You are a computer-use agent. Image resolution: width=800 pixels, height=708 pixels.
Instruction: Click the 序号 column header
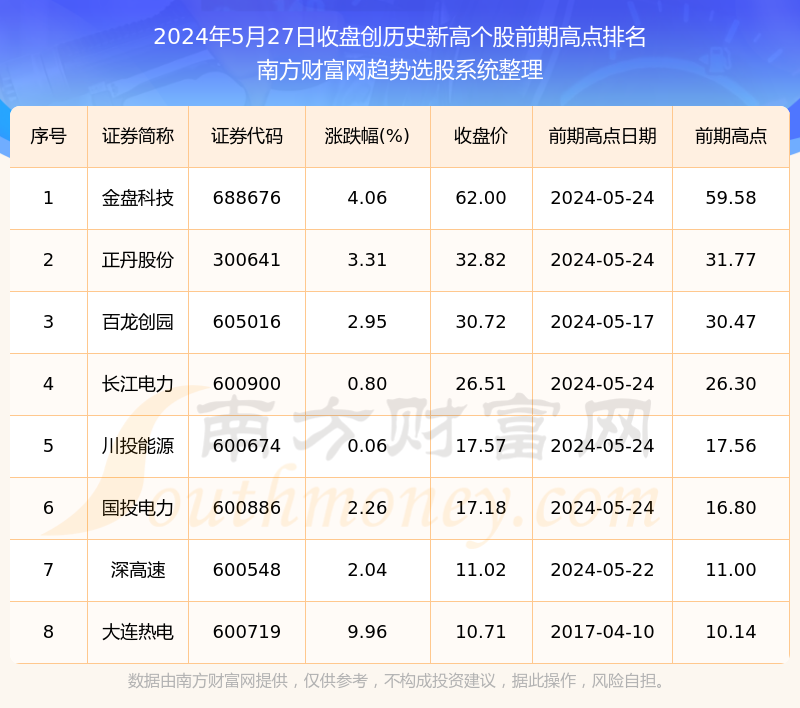tap(48, 136)
